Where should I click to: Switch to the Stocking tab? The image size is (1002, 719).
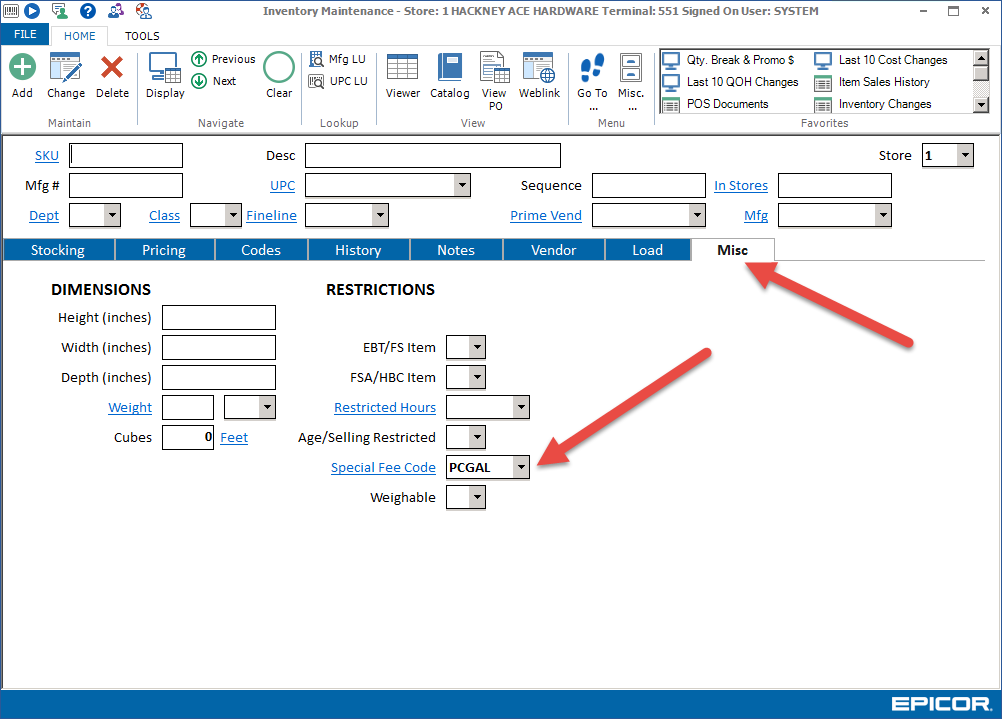coord(58,250)
